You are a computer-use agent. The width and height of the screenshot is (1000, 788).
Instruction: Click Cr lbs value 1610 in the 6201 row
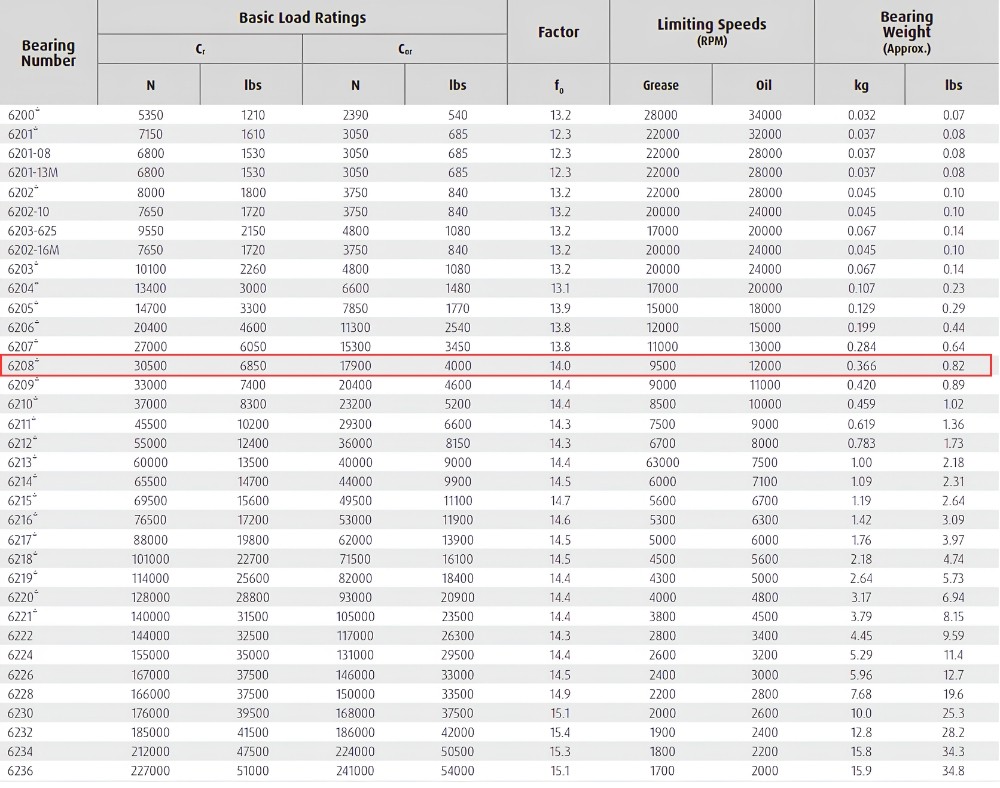pyautogui.click(x=253, y=135)
